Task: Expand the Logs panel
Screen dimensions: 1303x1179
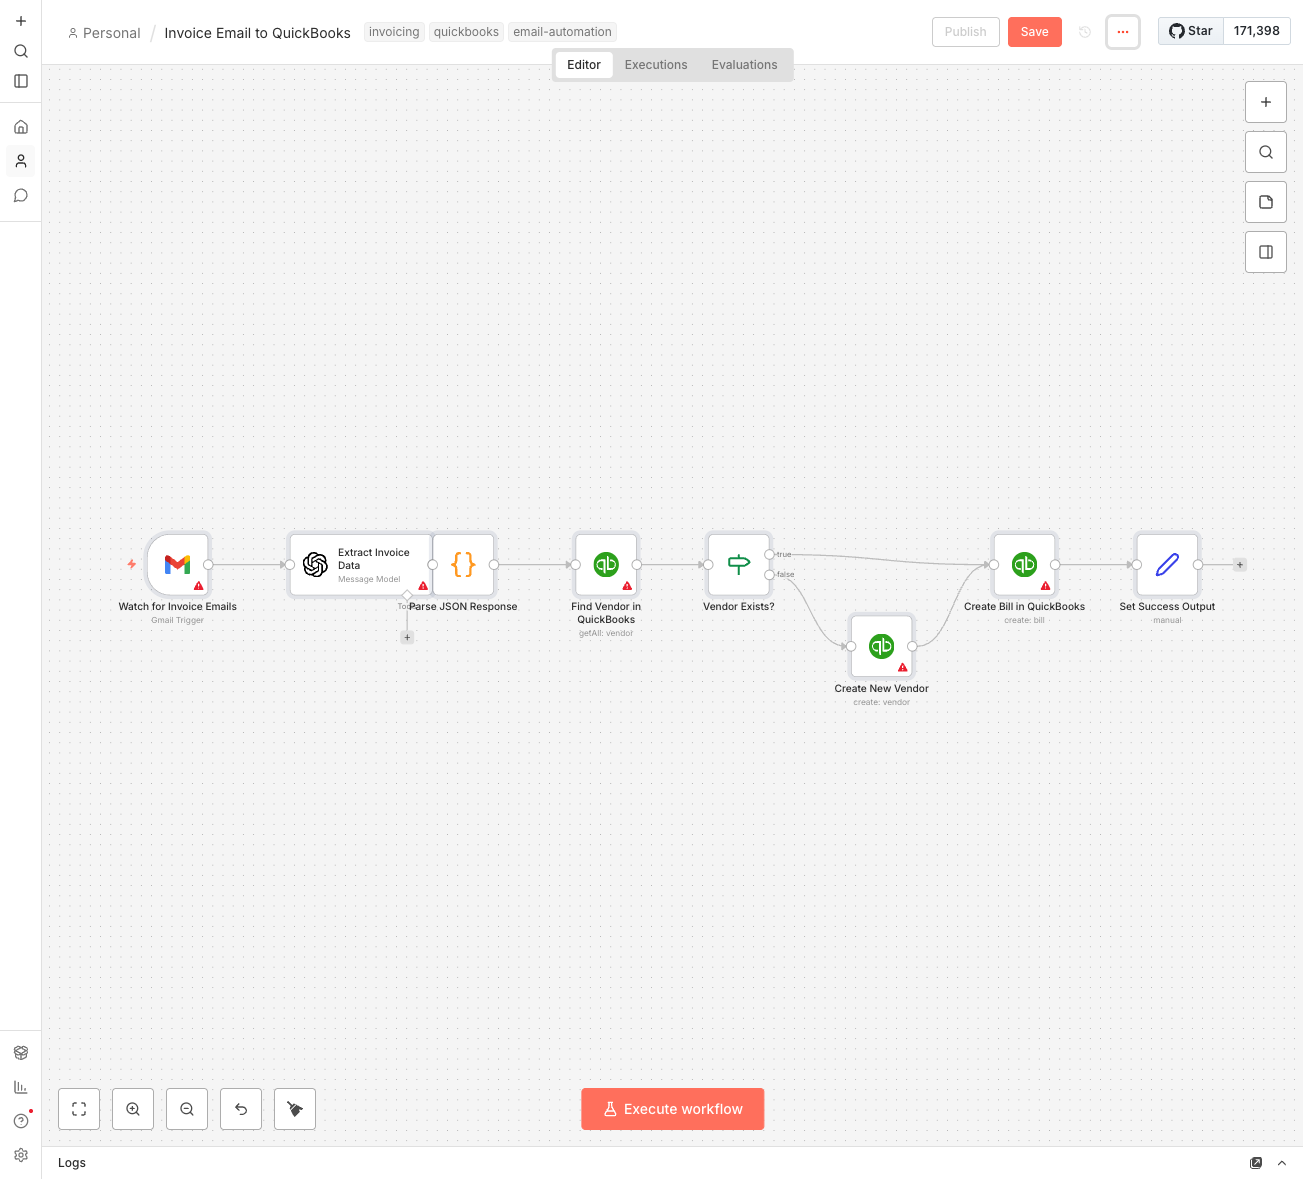Action: 1281,1163
